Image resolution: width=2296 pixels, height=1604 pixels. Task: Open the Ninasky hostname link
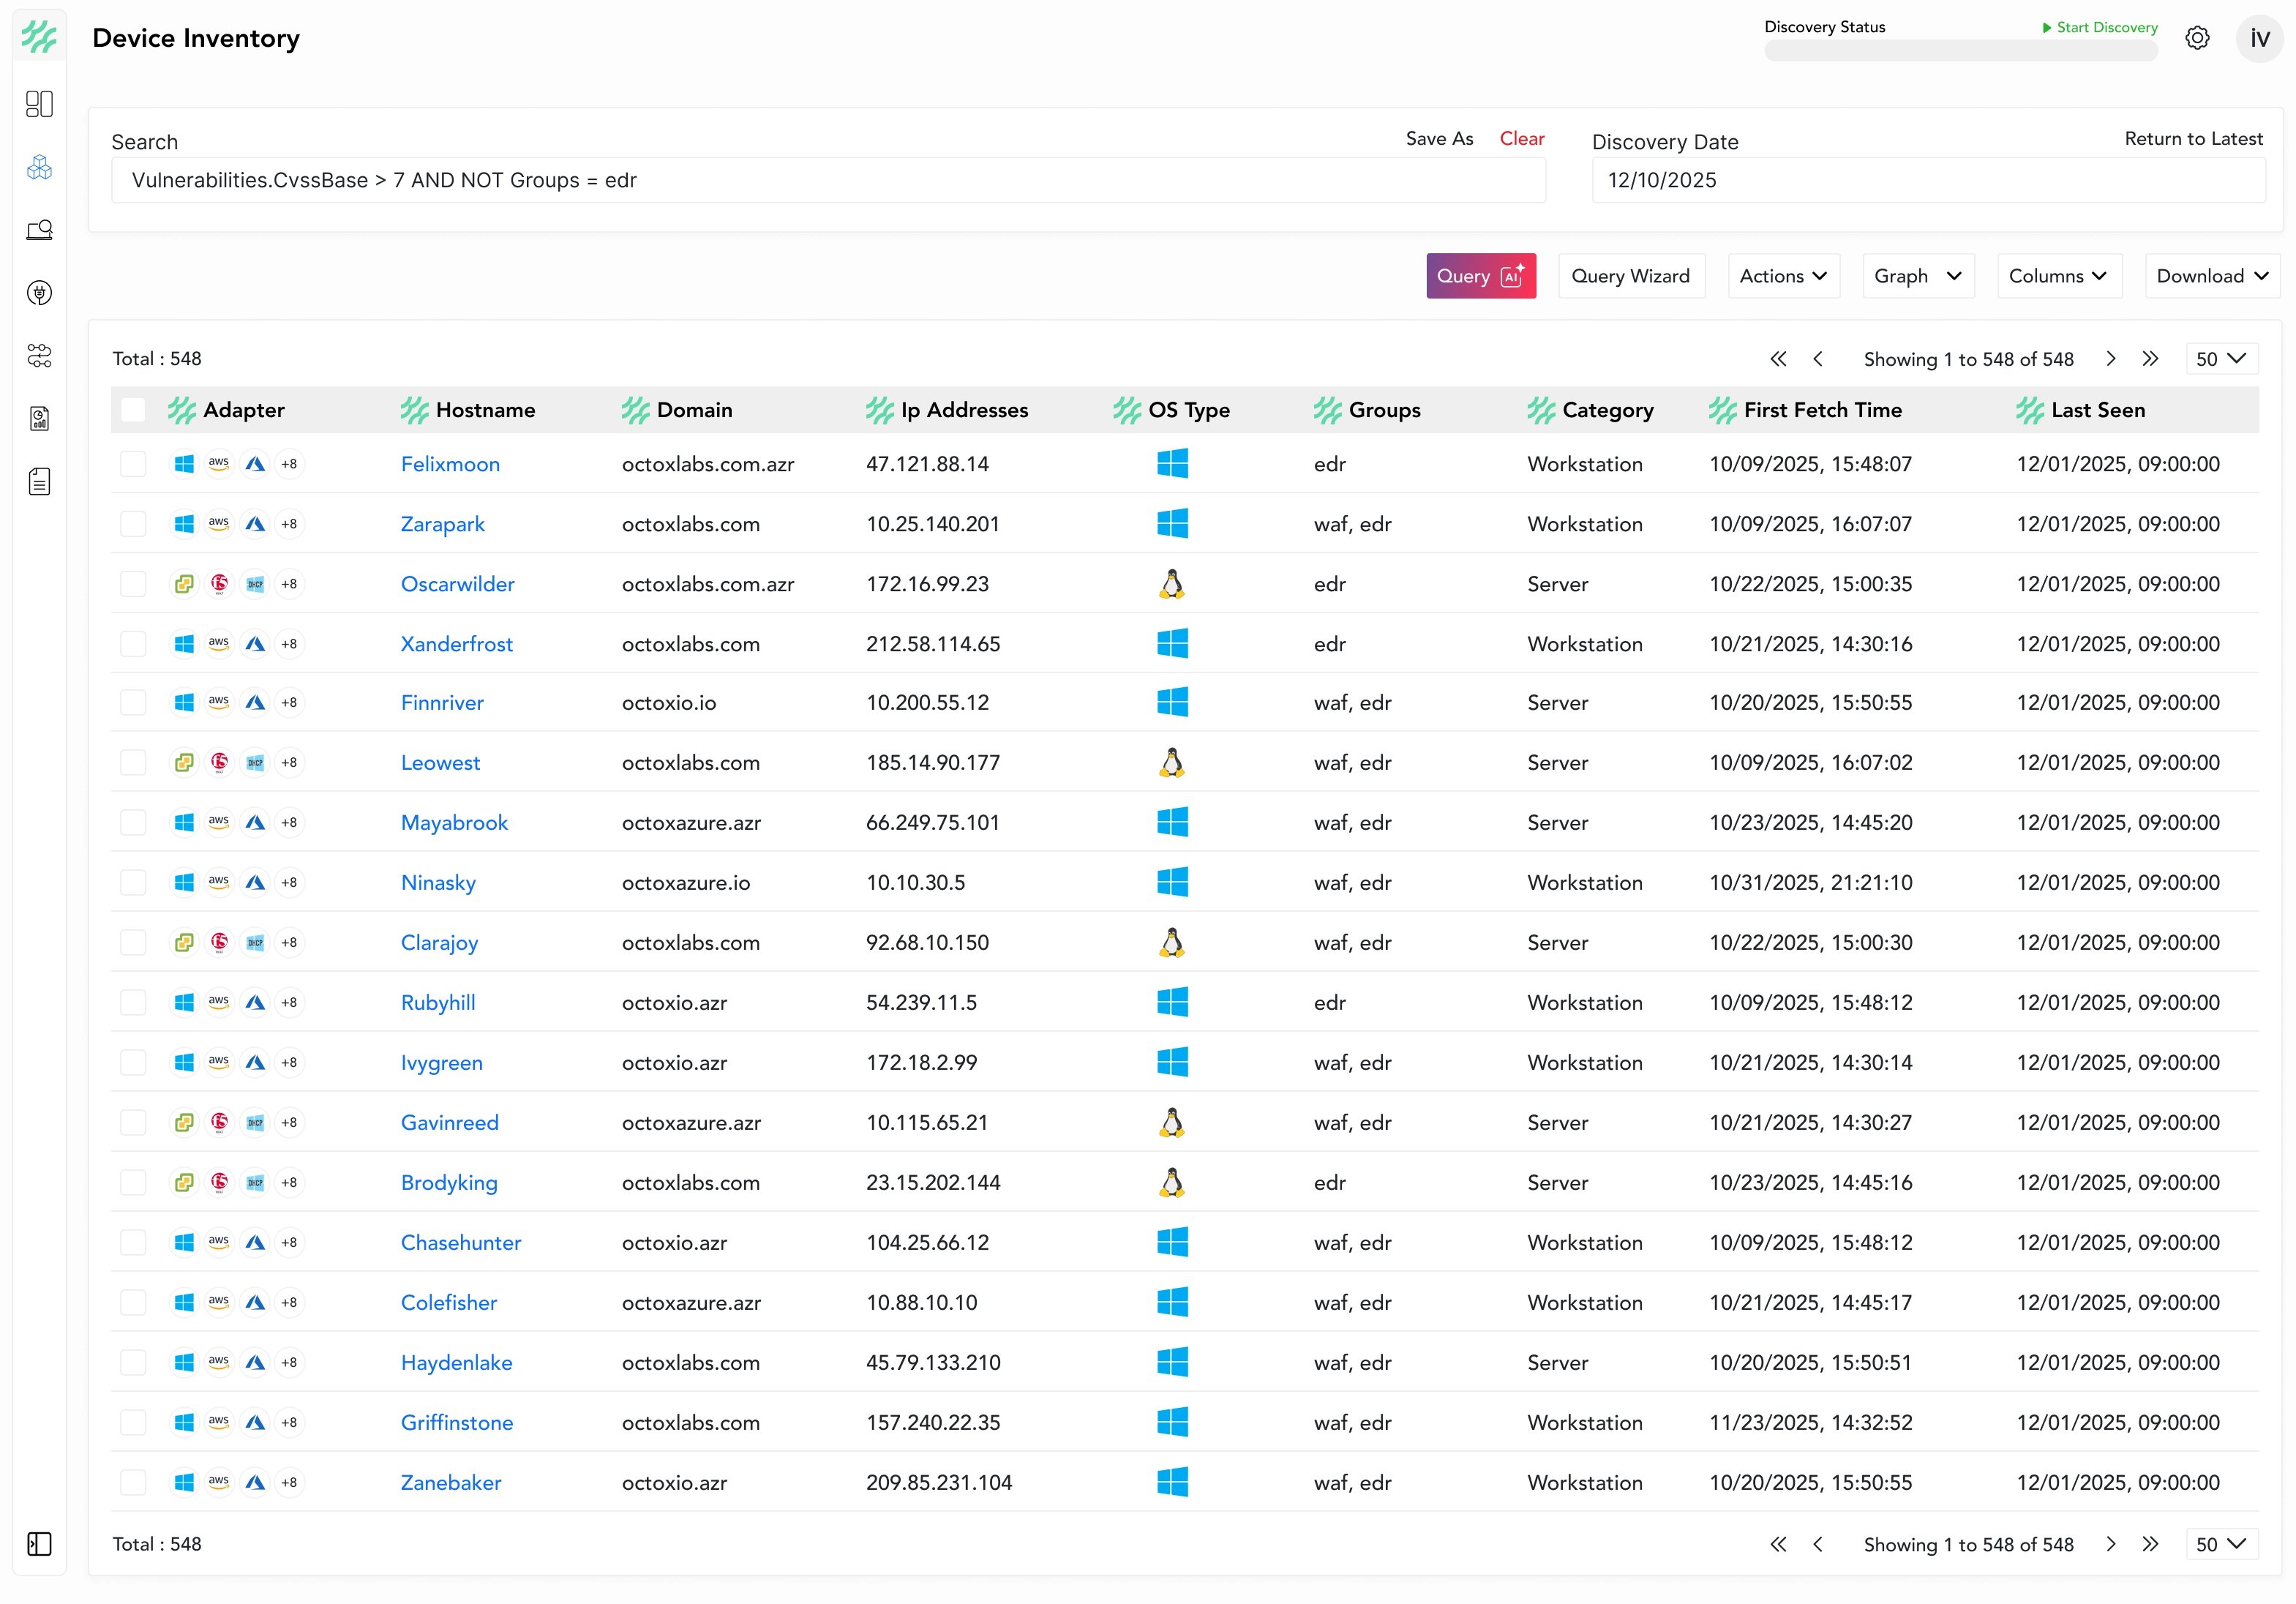tap(438, 883)
